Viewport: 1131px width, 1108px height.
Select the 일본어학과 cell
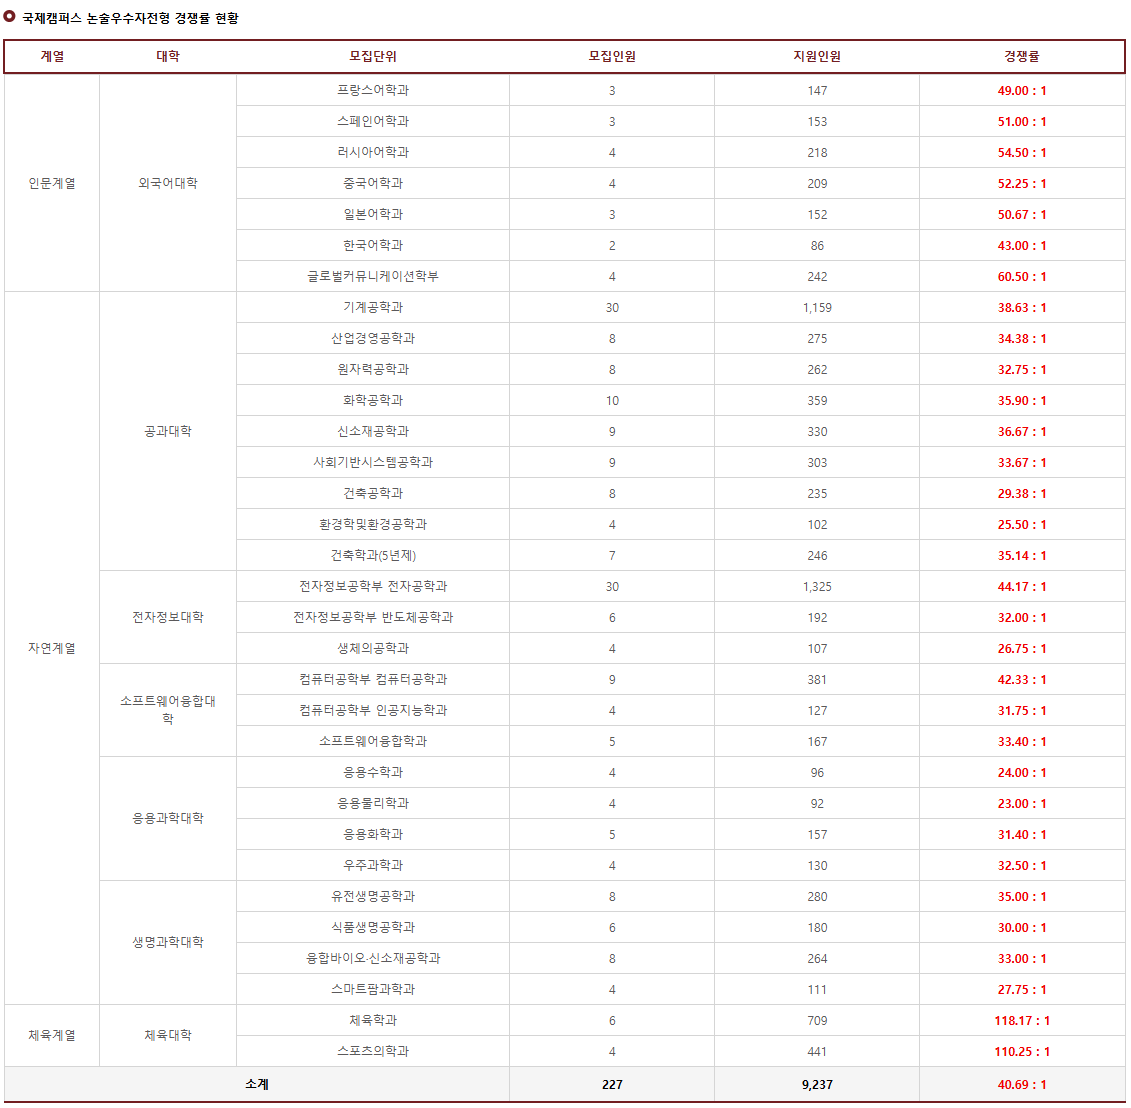tap(373, 214)
